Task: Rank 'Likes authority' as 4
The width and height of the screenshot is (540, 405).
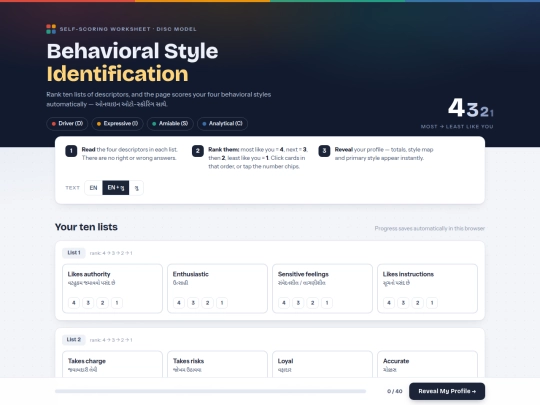Action: (74, 303)
